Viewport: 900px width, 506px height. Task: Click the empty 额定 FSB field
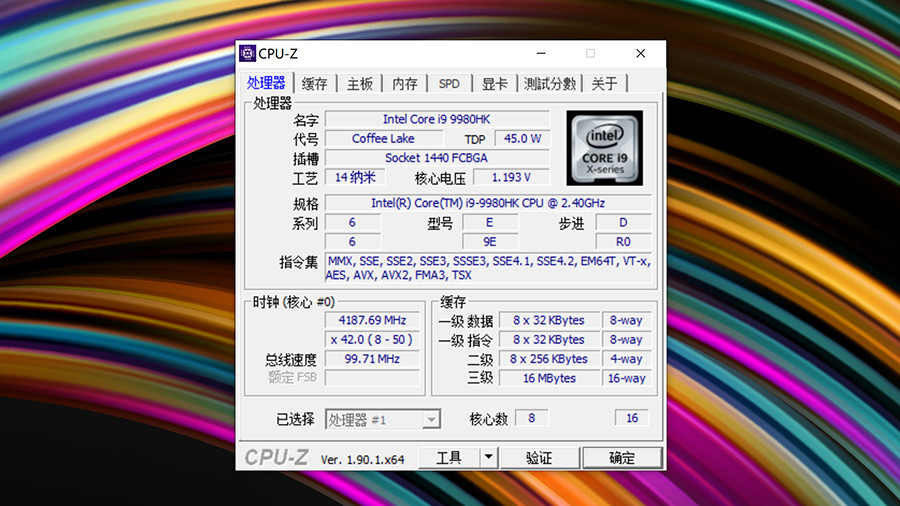pyautogui.click(x=372, y=377)
